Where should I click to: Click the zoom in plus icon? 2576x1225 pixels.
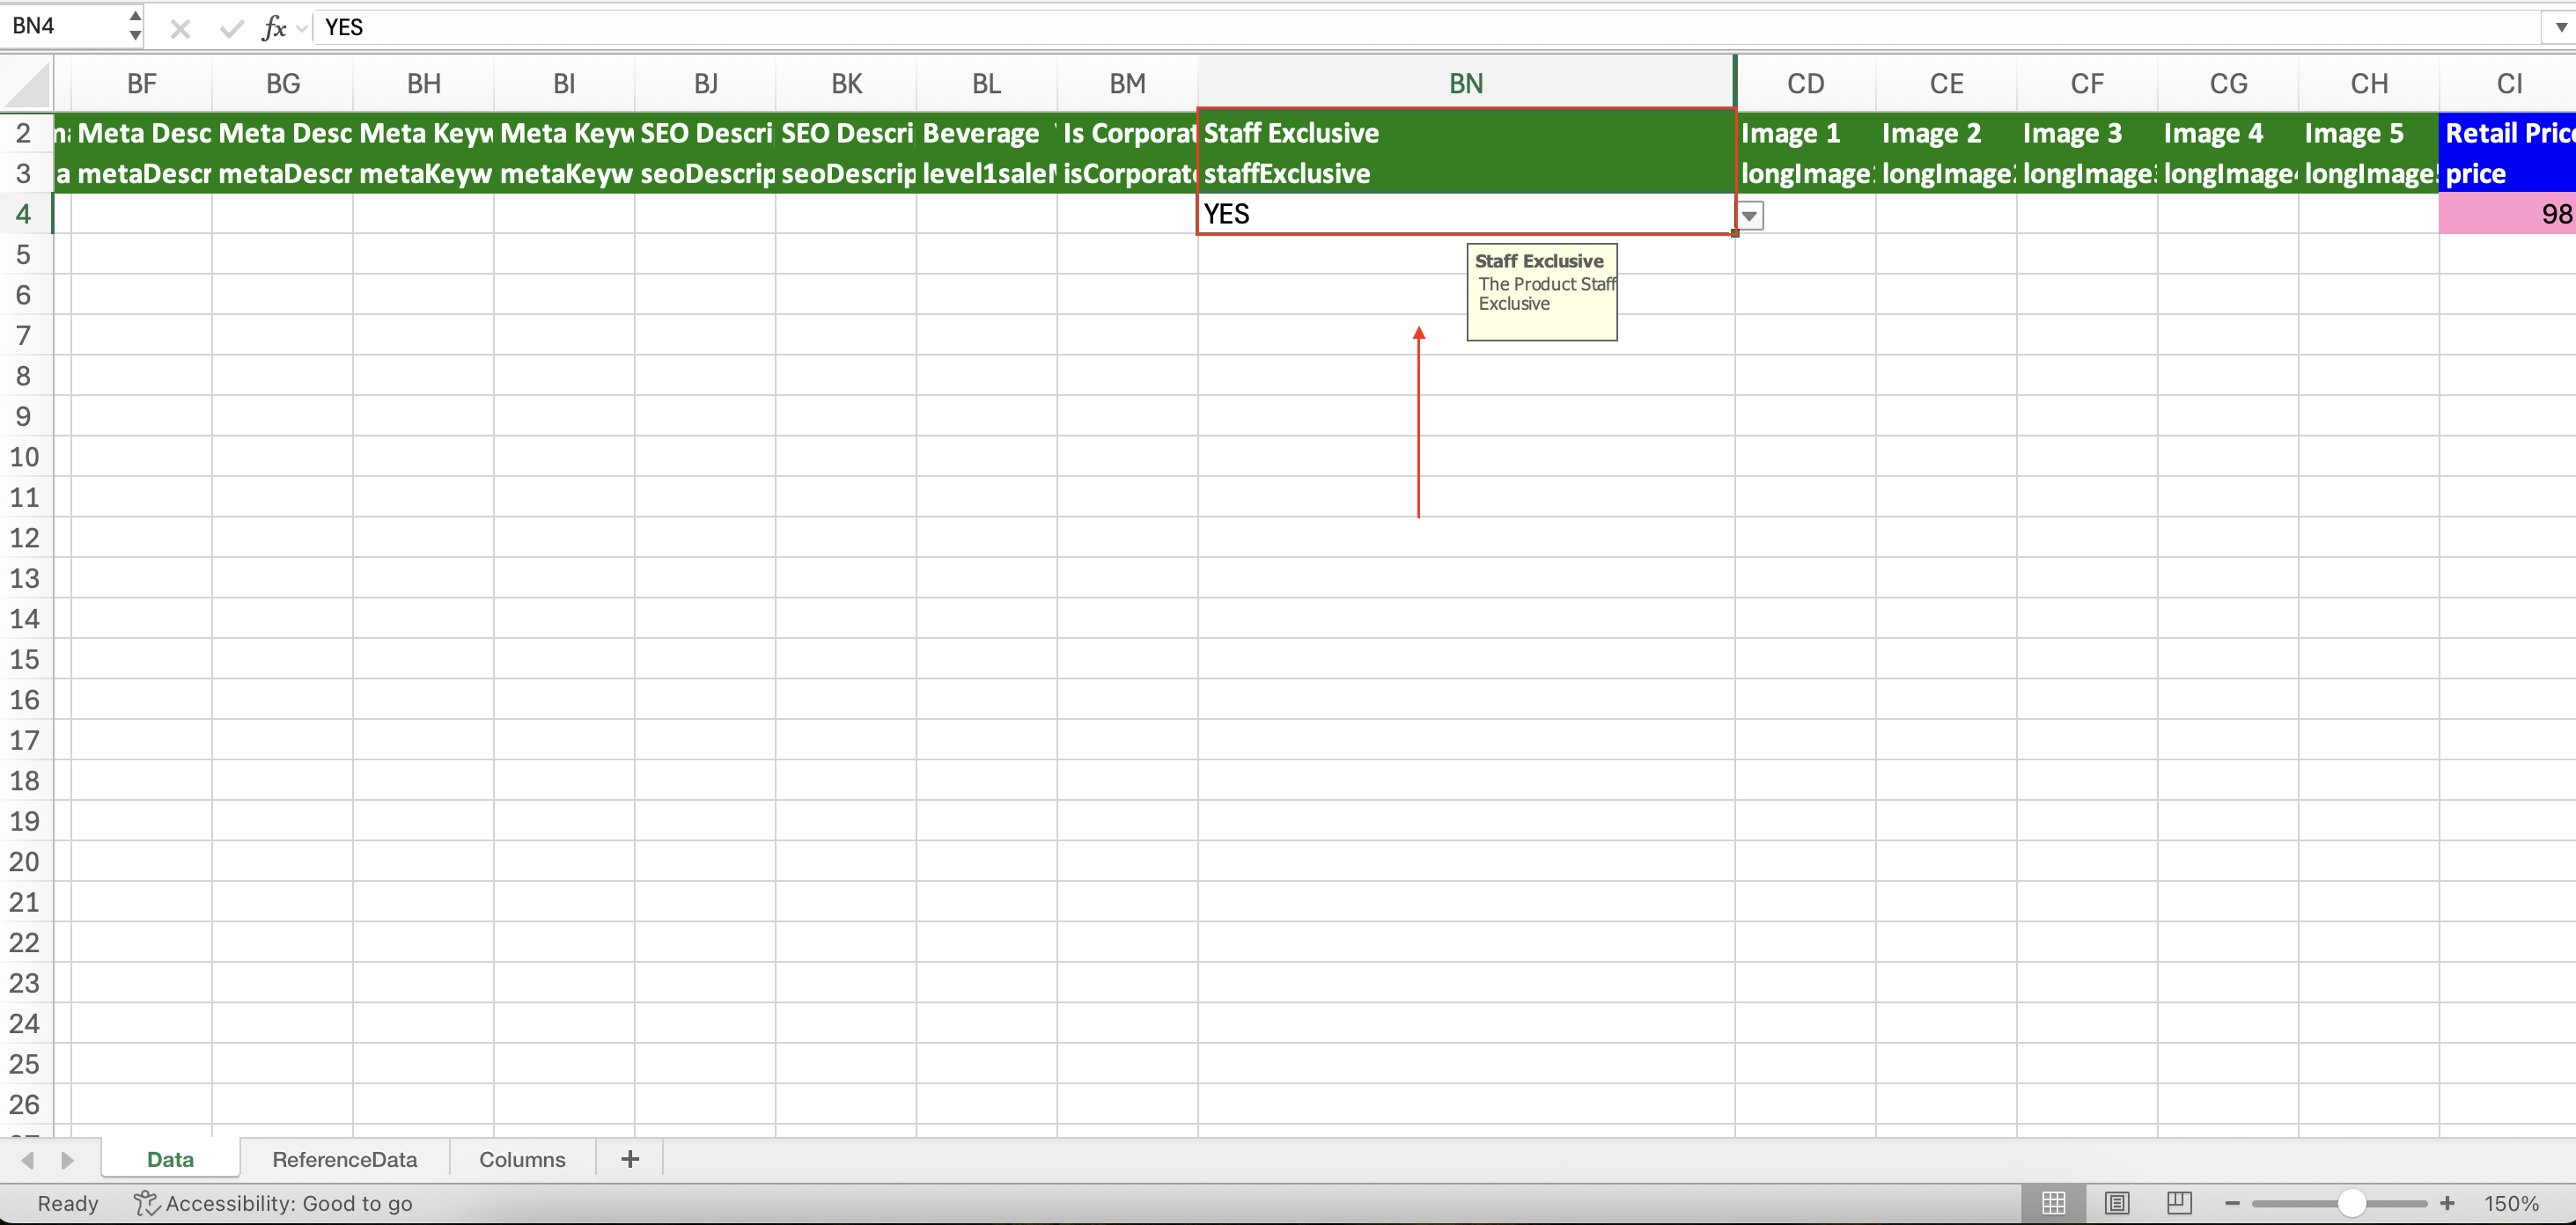click(2447, 1203)
